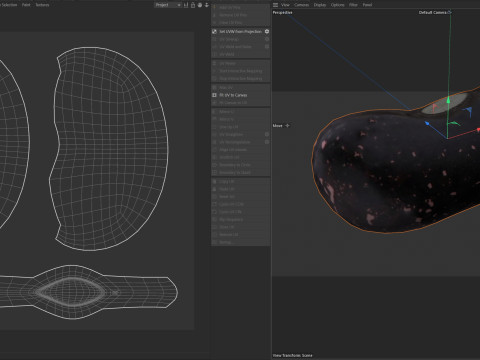Click the View Transform: Scene status text
Image resolution: width=480 pixels, height=360 pixels.
coord(292,355)
